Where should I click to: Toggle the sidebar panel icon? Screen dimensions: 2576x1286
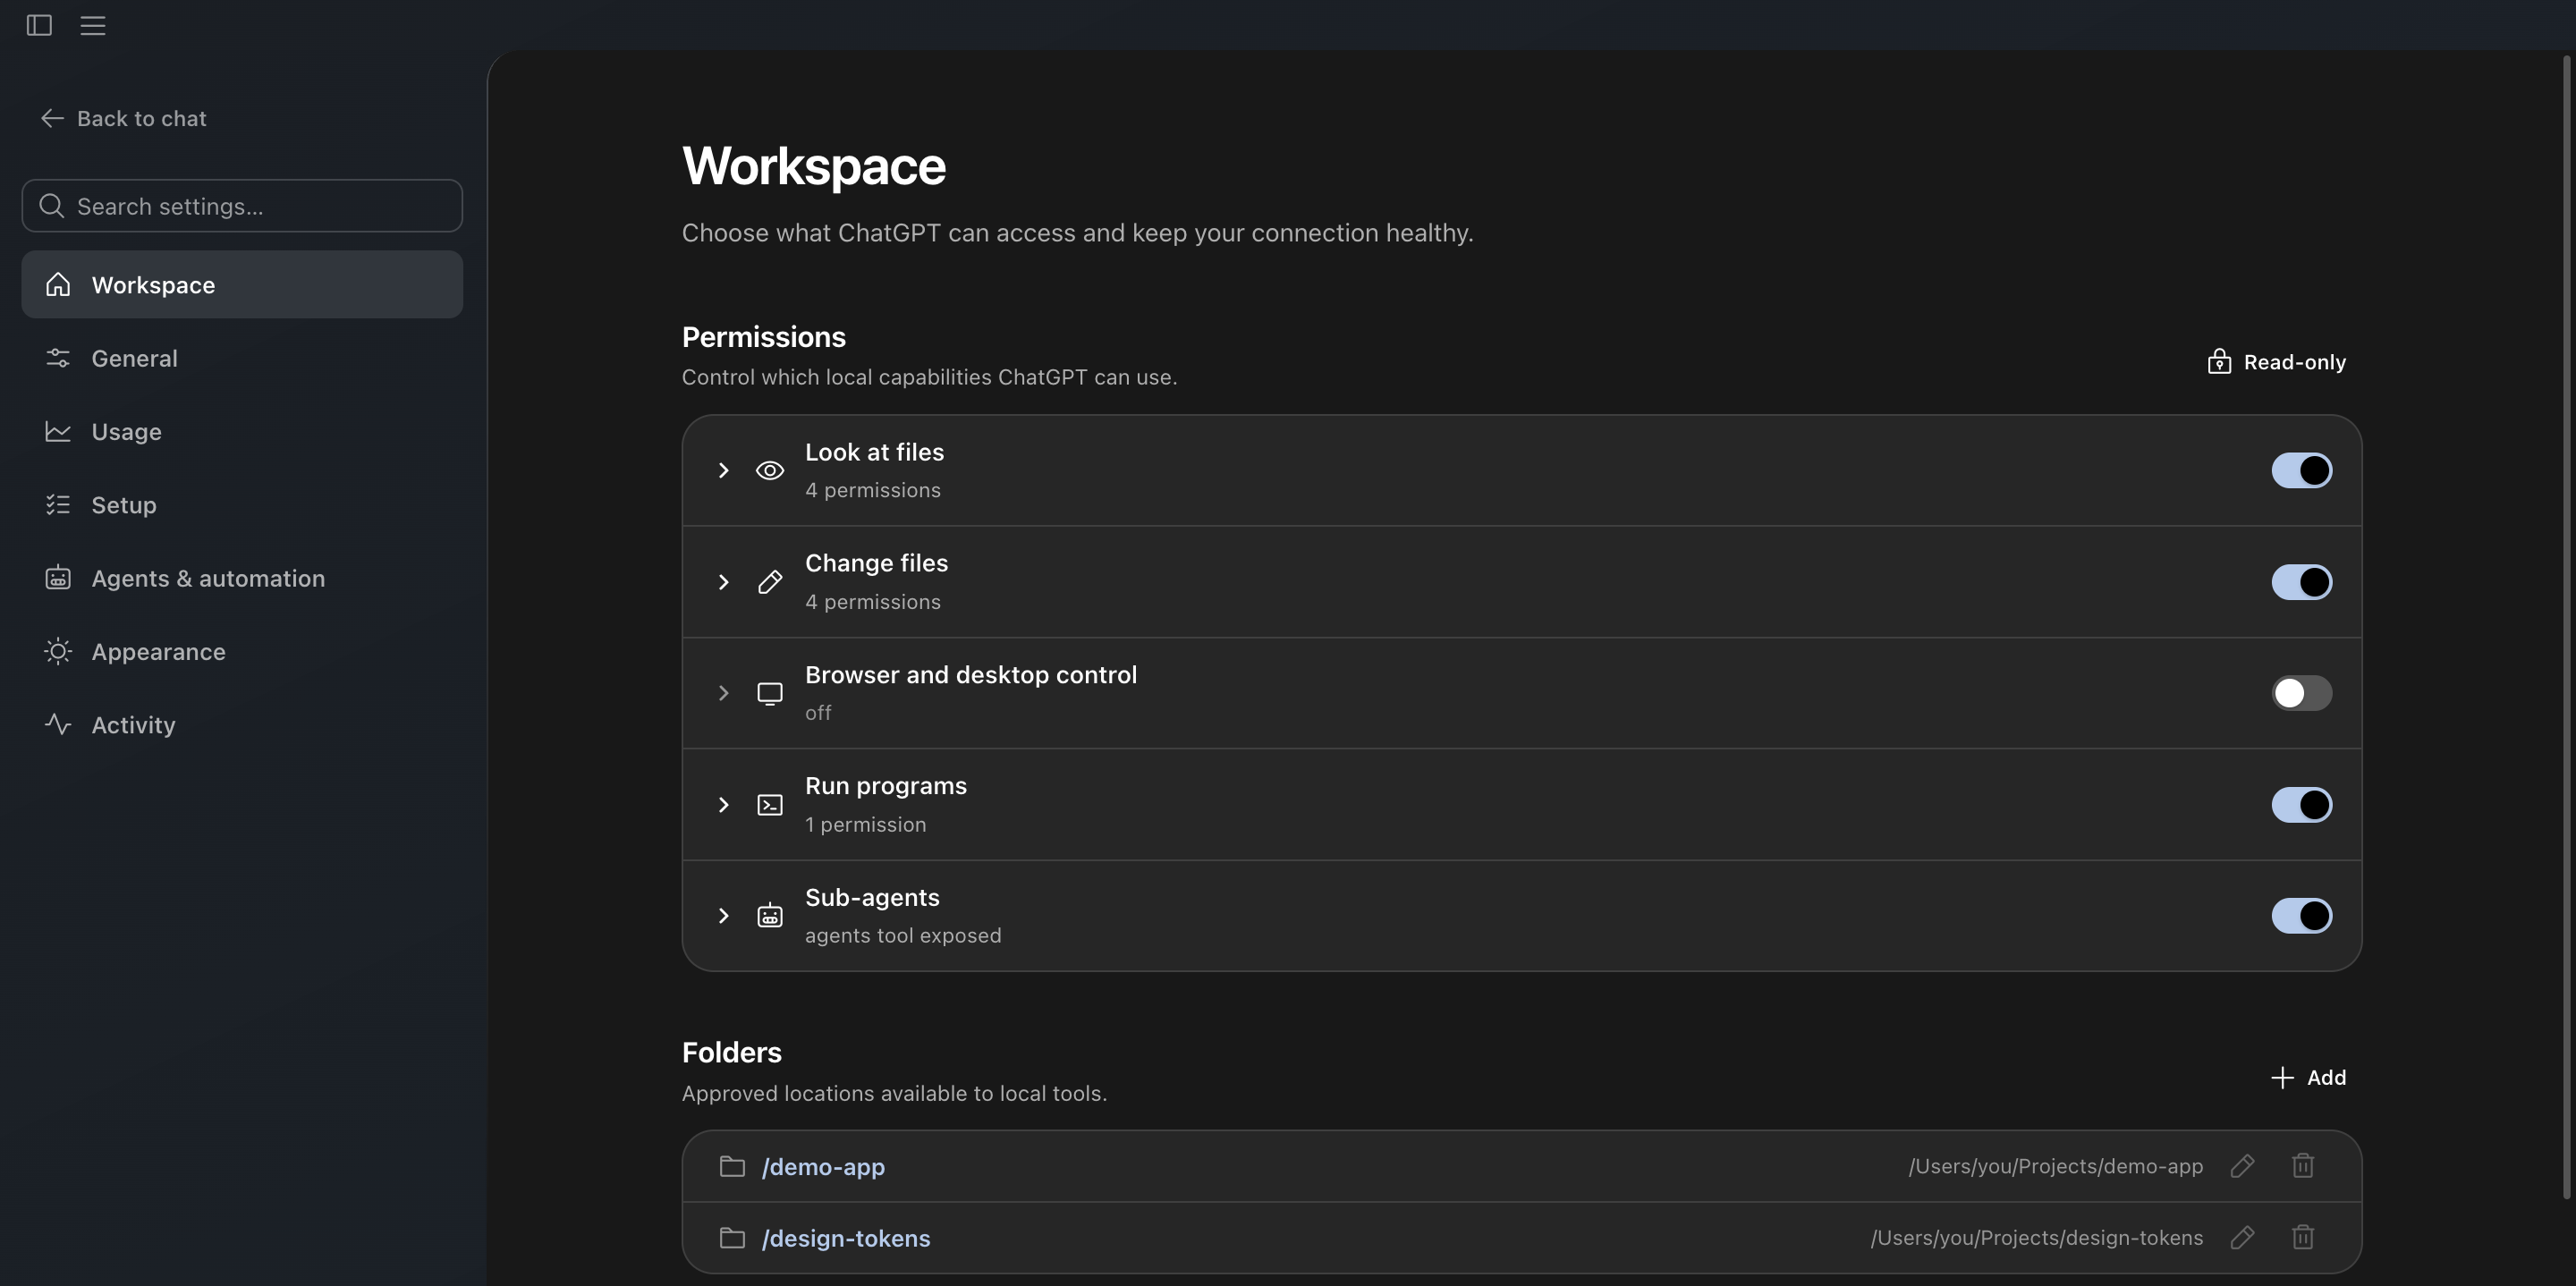pos(39,25)
